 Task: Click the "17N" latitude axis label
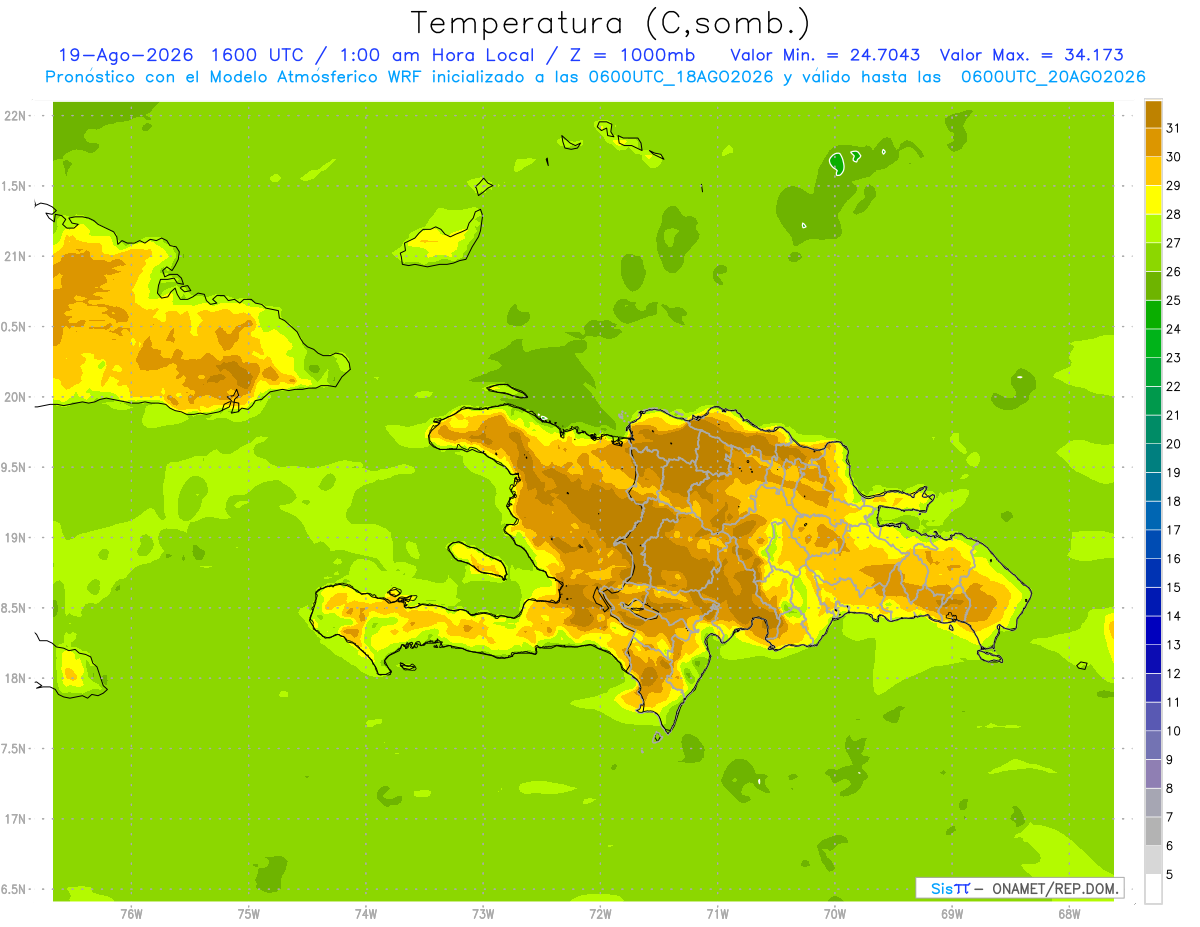(17, 819)
